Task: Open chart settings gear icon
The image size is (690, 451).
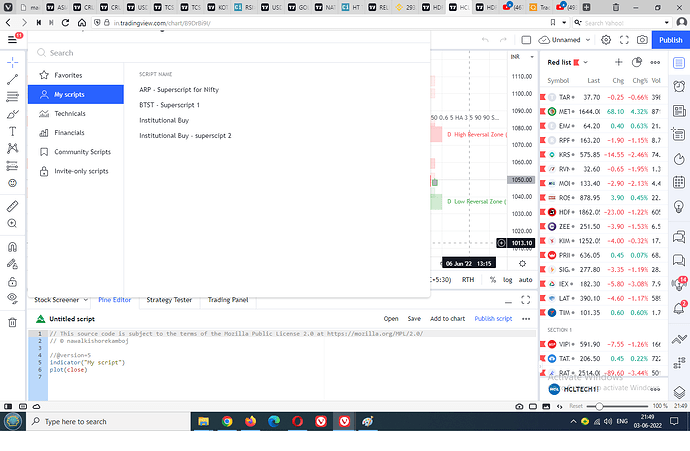Action: point(606,40)
